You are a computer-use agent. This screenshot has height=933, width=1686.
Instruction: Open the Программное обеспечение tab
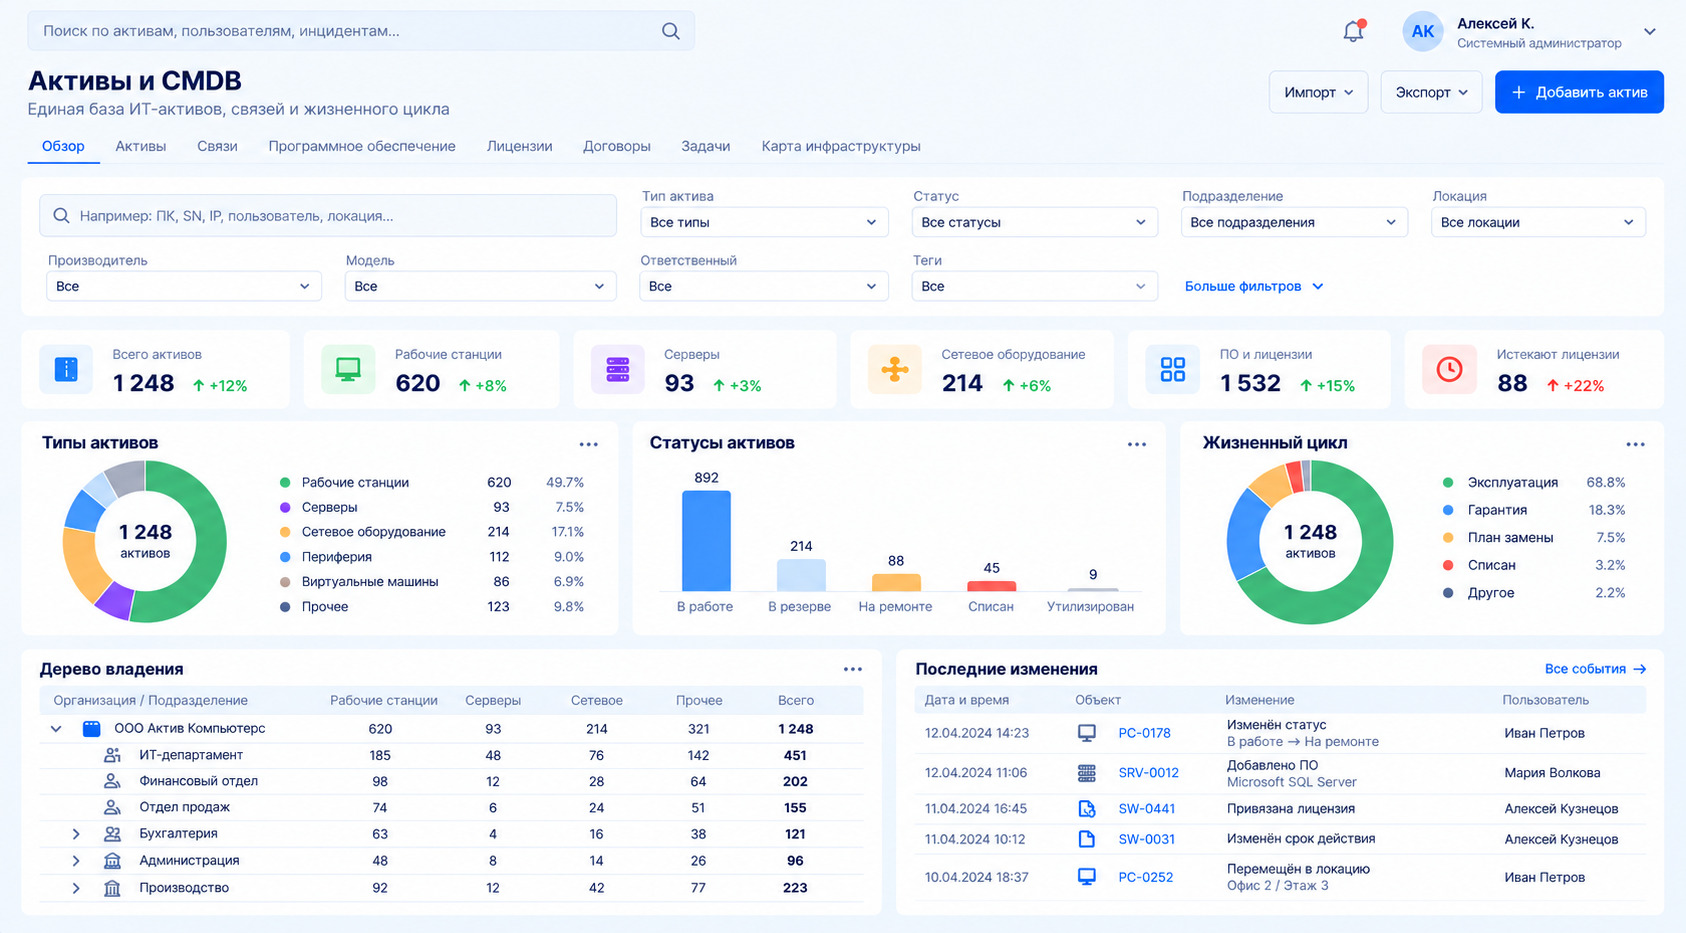(x=362, y=146)
